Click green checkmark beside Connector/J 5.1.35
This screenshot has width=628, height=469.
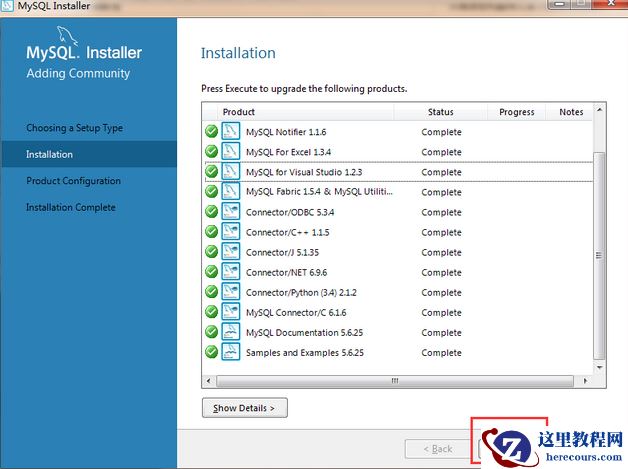(x=211, y=252)
